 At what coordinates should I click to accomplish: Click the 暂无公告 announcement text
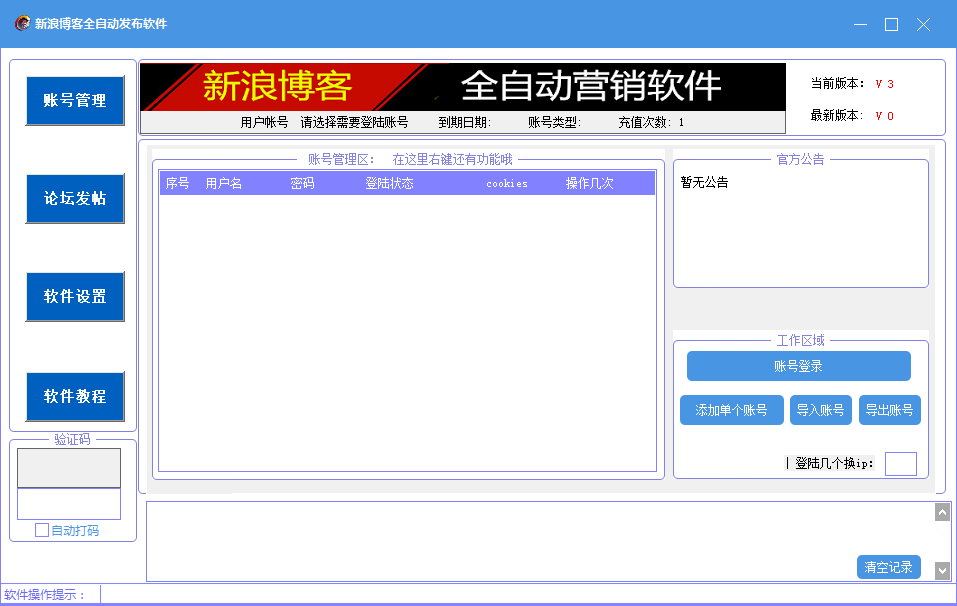coord(704,182)
